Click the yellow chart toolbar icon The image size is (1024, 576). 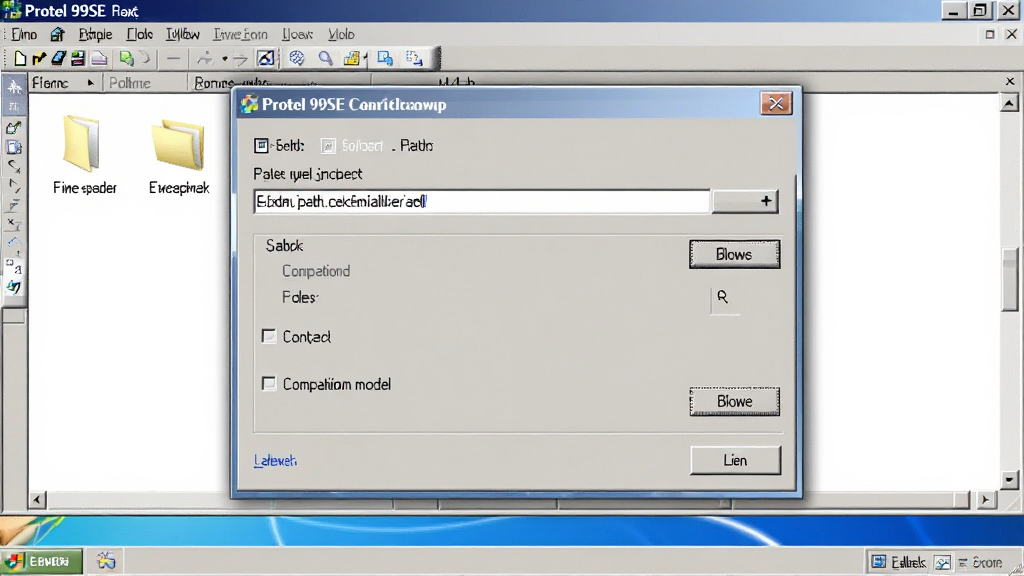pos(352,59)
